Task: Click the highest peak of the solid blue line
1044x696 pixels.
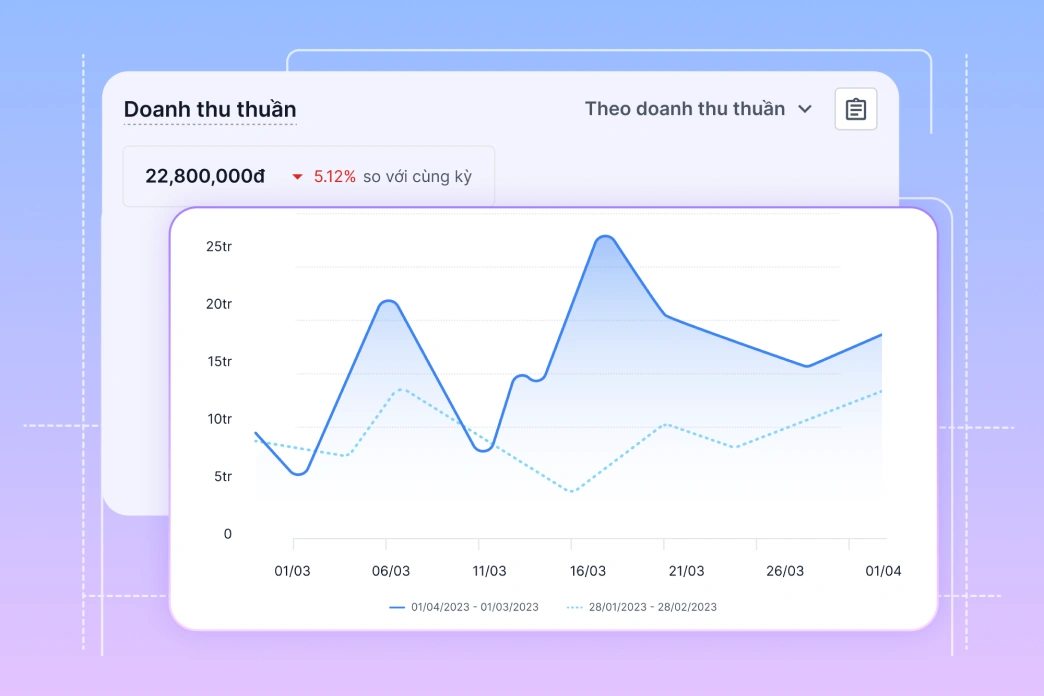Action: coord(605,237)
